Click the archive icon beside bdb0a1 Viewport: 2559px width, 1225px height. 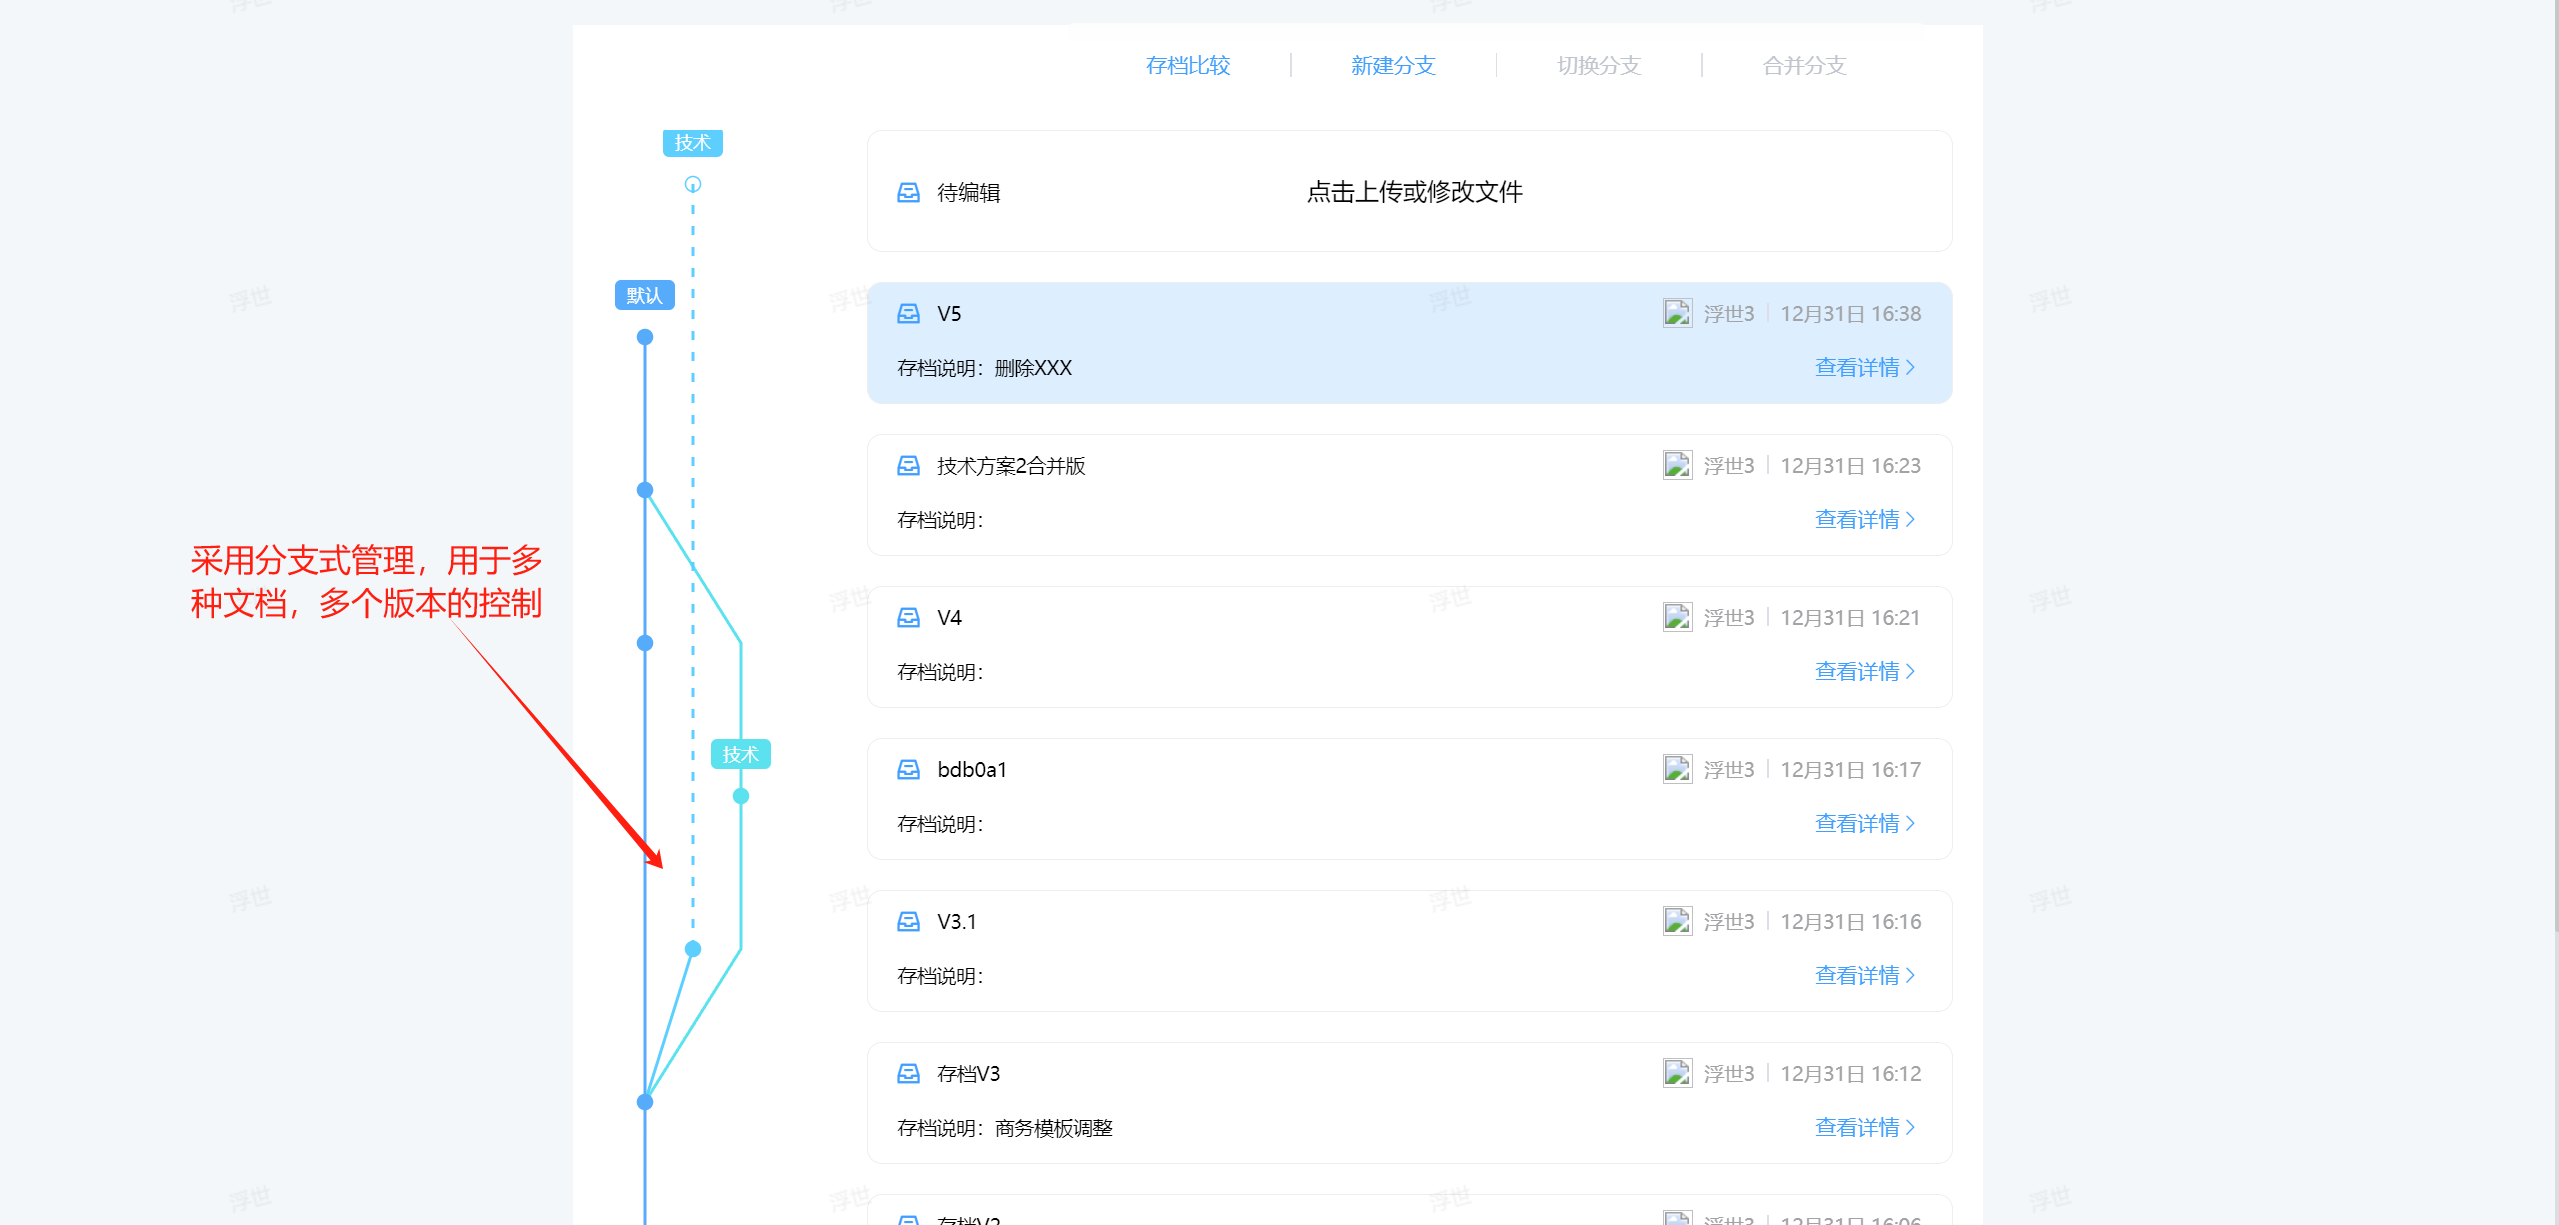908,770
